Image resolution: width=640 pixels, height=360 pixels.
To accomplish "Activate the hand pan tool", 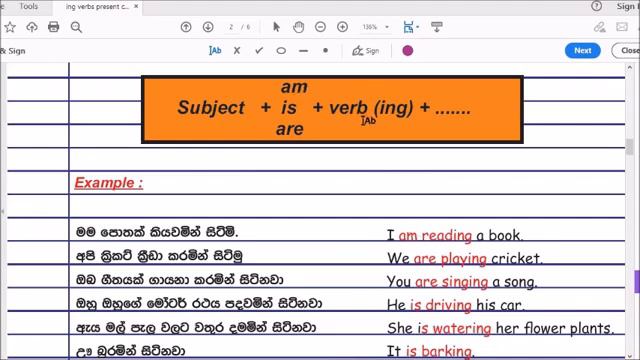I will tap(298, 27).
